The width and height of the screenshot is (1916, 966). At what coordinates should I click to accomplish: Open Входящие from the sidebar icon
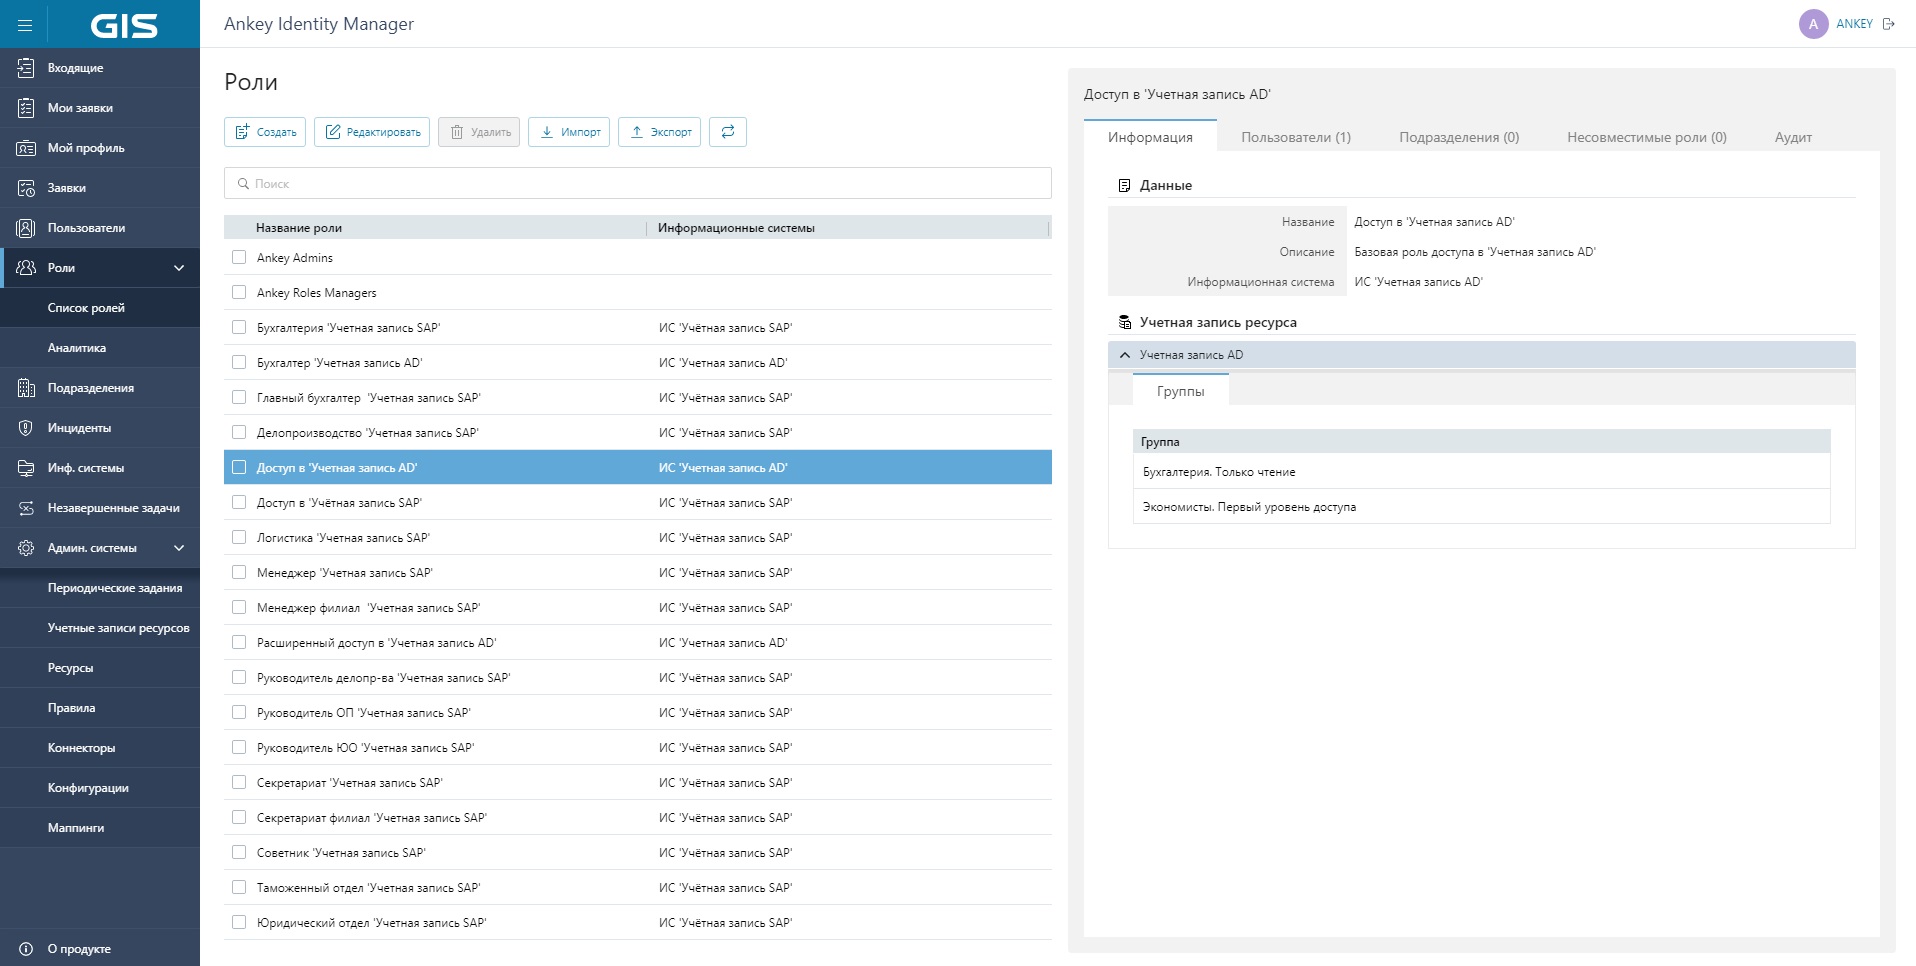[x=26, y=68]
